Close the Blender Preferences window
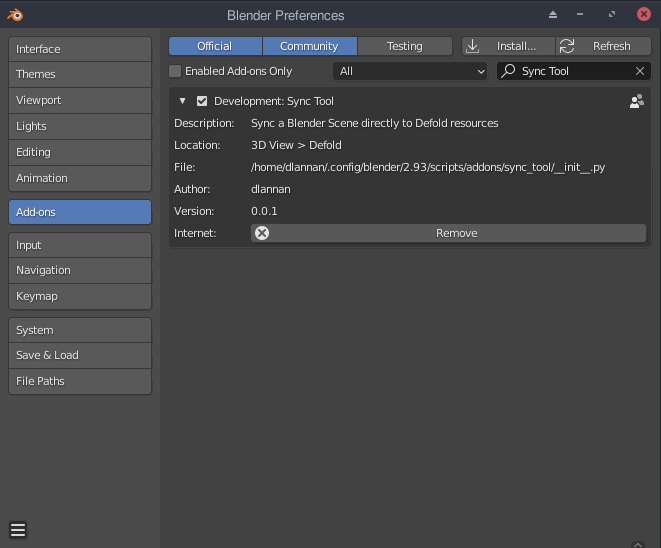Image resolution: width=661 pixels, height=548 pixels. (x=644, y=14)
